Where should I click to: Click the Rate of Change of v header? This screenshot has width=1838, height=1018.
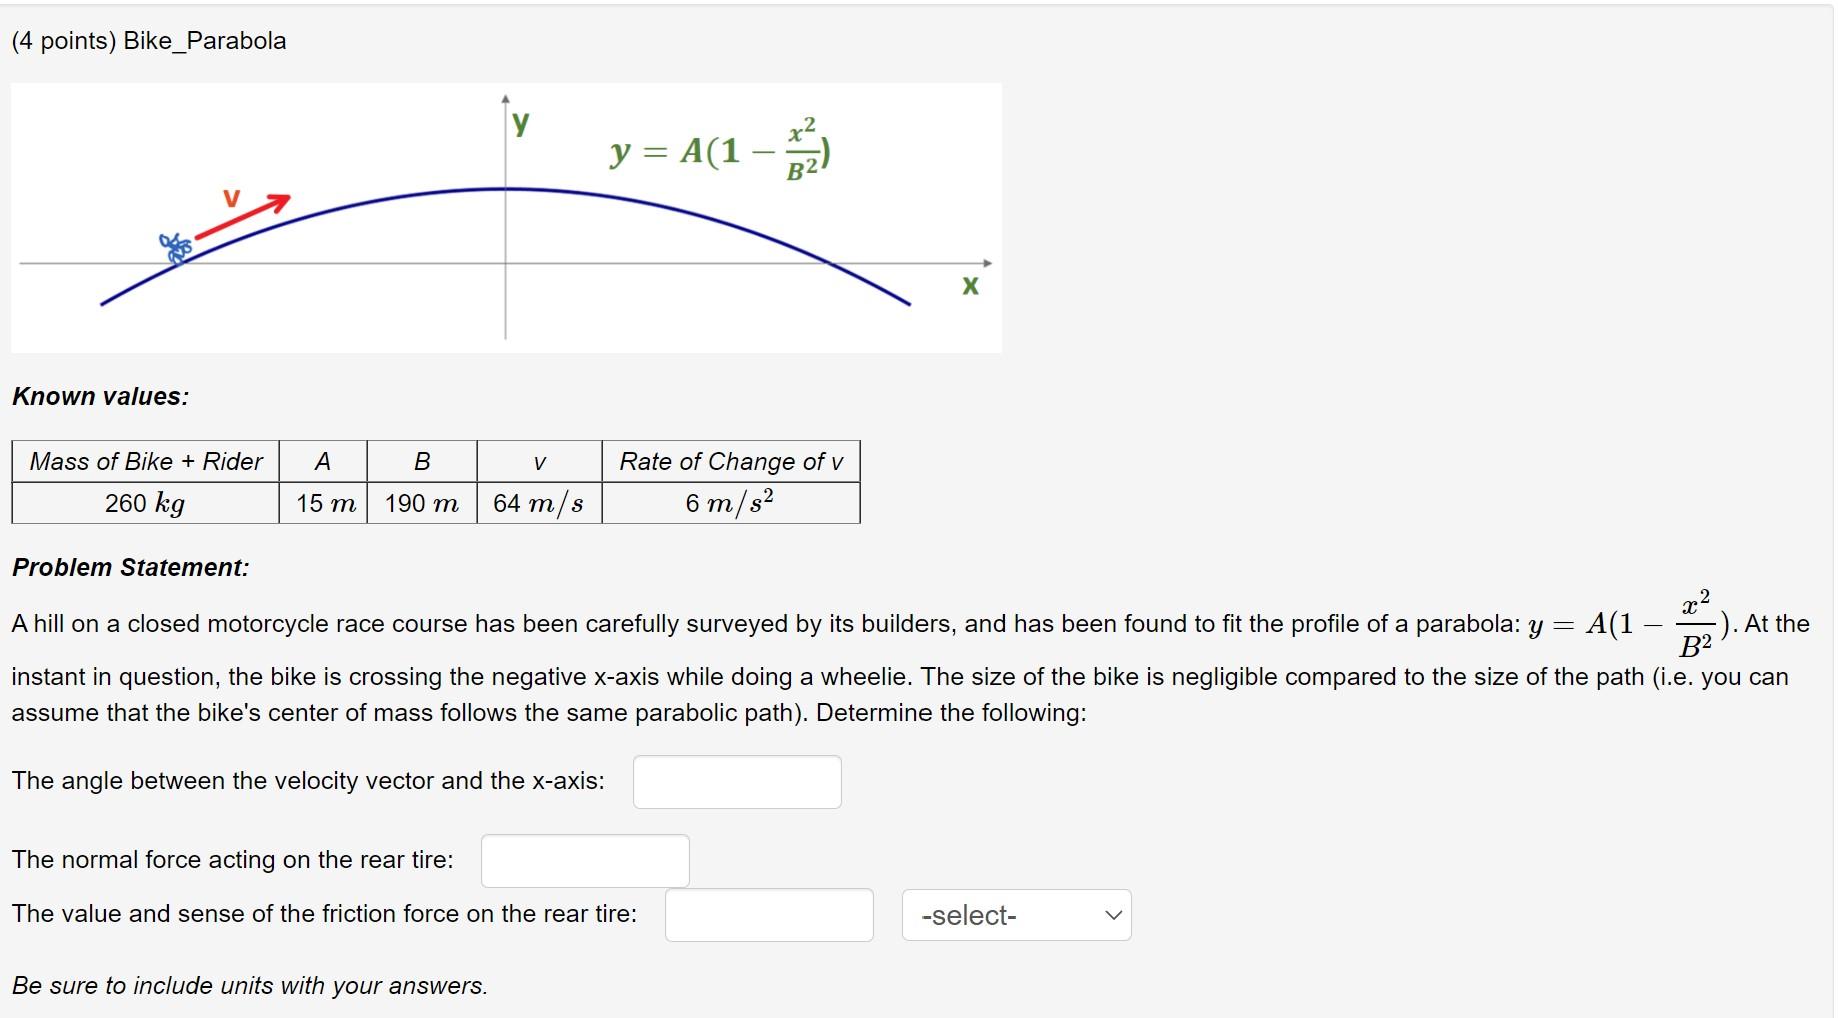click(x=731, y=461)
